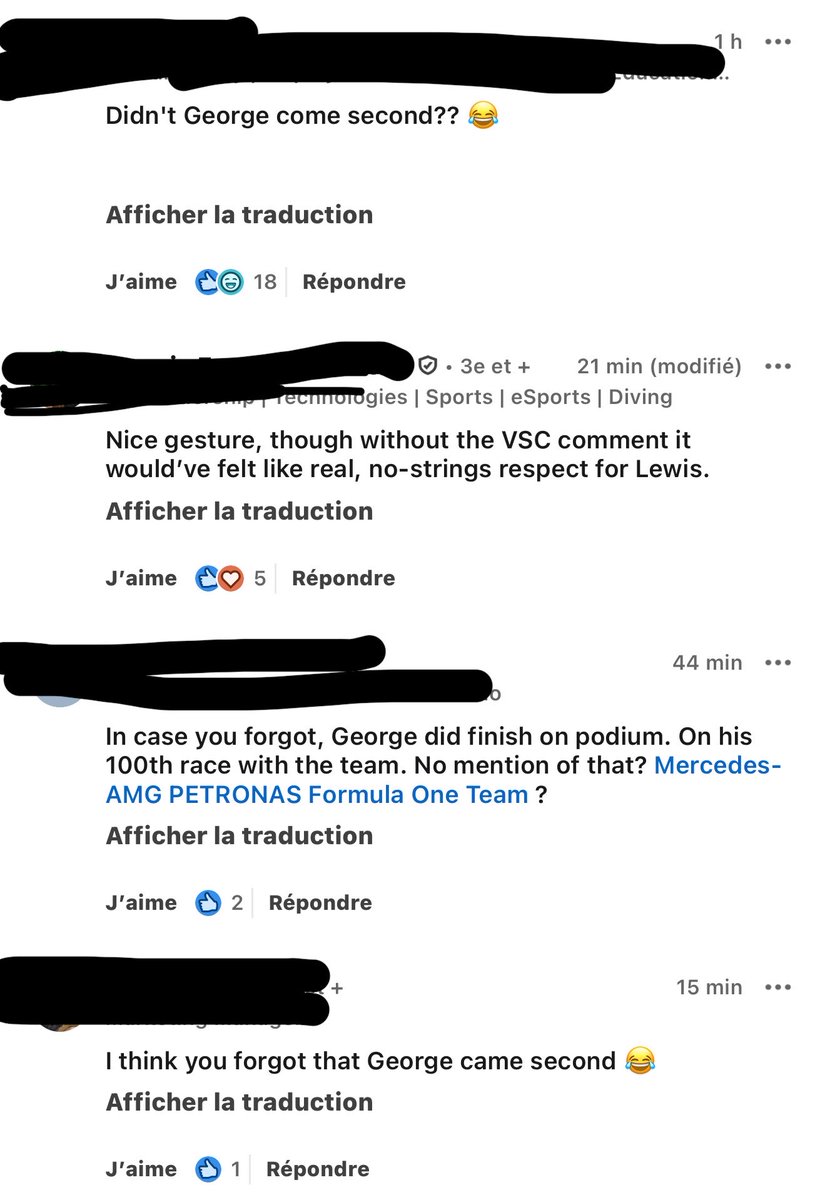Like the "Nice gesture" VSC comment
825x1200 pixels.
pyautogui.click(x=141, y=578)
